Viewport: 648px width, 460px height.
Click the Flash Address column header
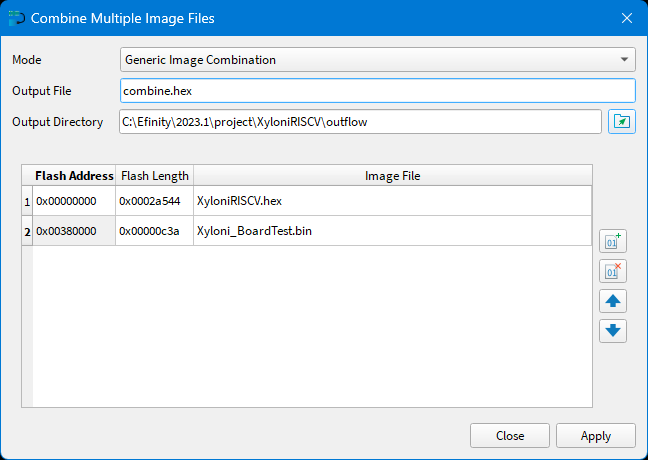click(74, 176)
